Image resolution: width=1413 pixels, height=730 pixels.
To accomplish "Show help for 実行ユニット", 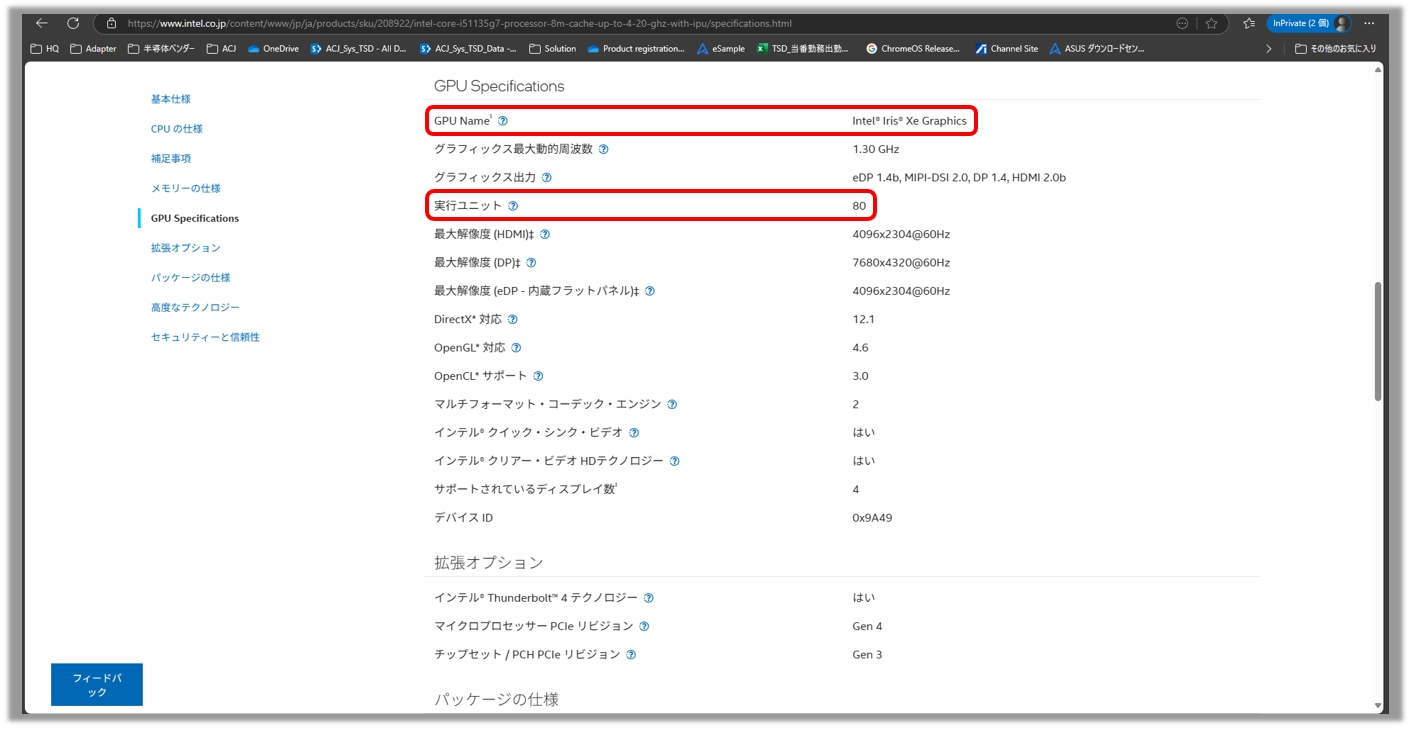I will point(513,206).
